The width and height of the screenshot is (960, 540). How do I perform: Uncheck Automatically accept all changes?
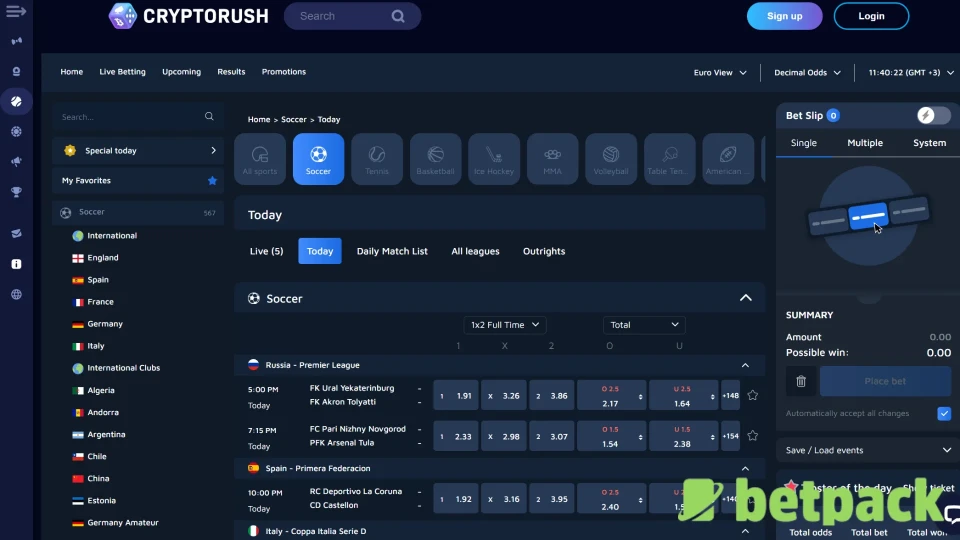point(943,413)
